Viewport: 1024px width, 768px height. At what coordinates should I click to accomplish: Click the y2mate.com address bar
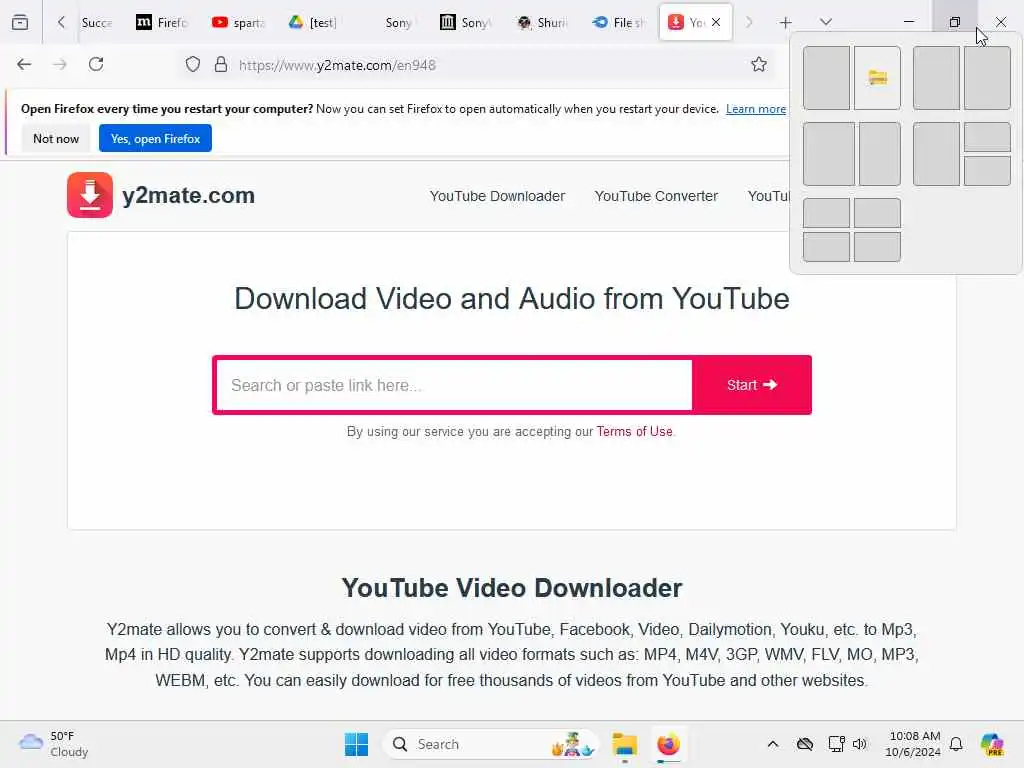click(x=477, y=65)
